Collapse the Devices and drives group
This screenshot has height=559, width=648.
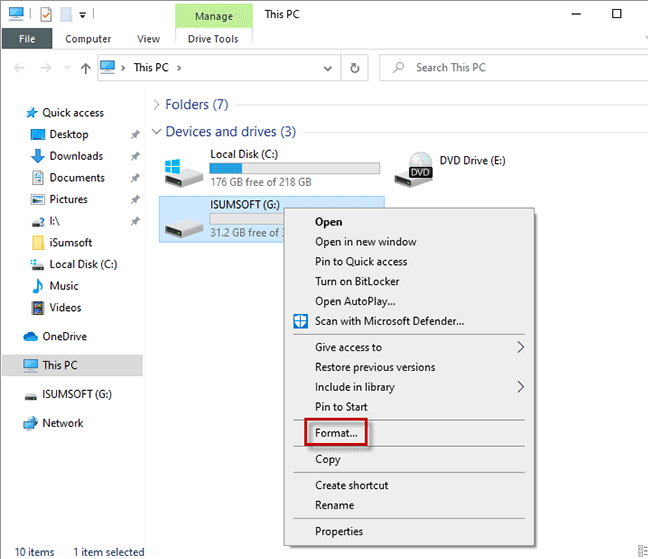coord(156,132)
